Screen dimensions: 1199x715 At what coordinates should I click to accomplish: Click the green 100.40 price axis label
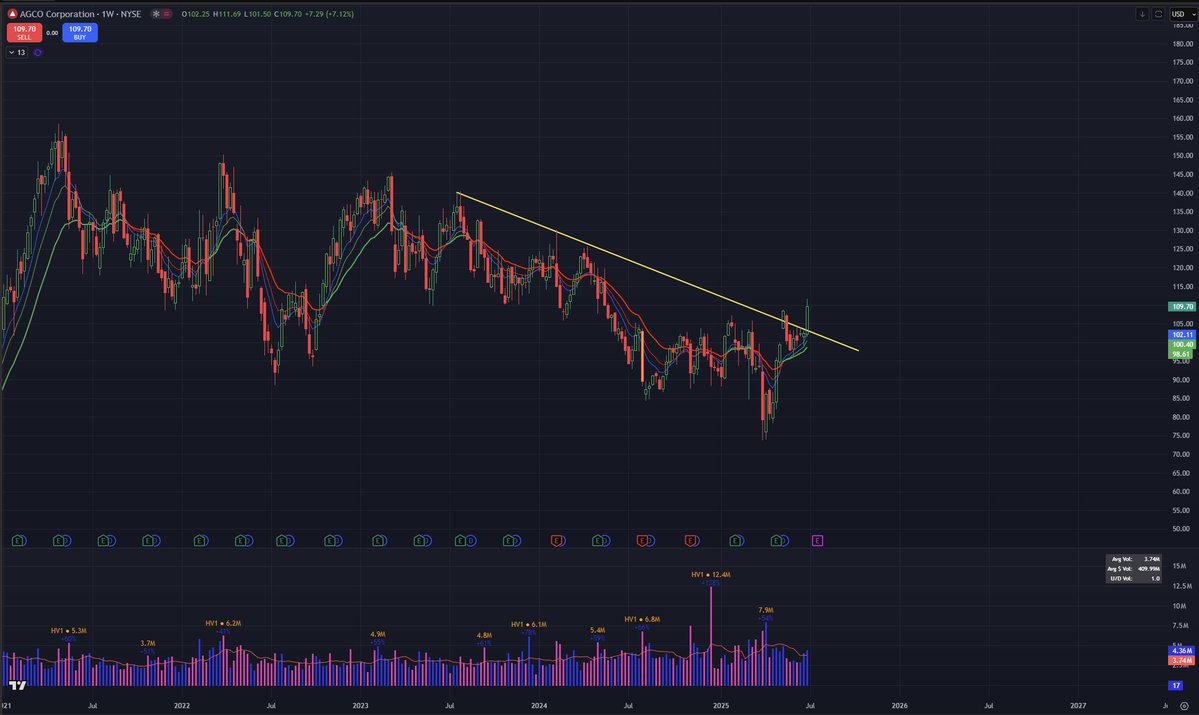[x=1182, y=345]
